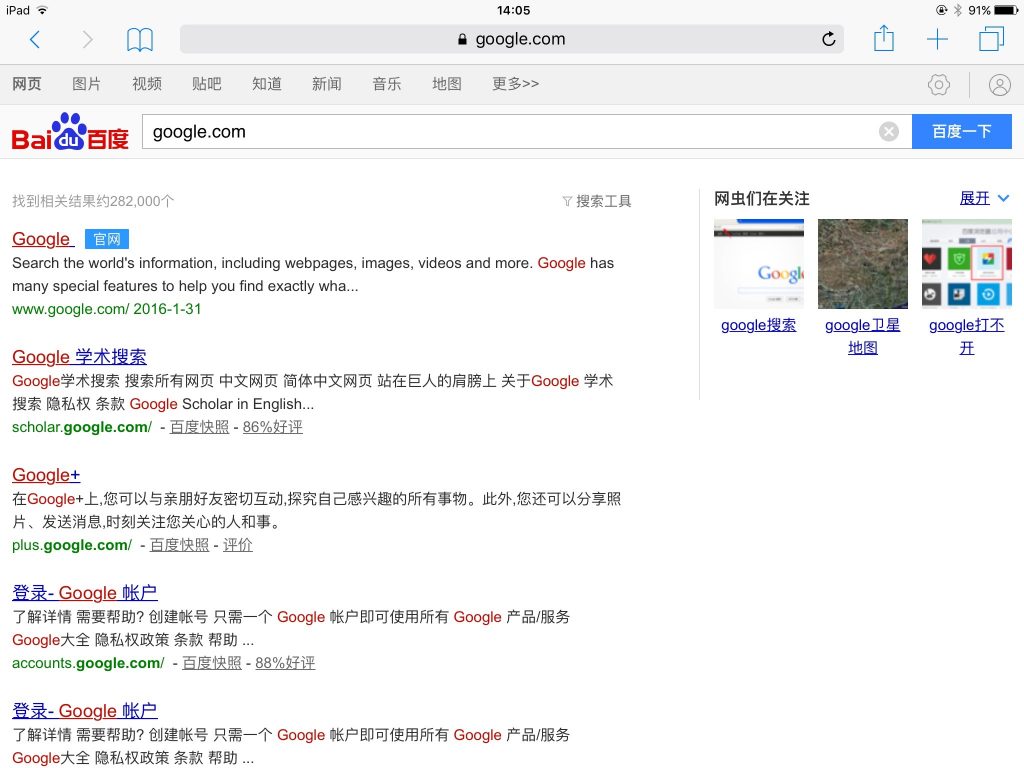Tap the battery indicator in status bar
The image size is (1024, 768).
click(x=1006, y=10)
